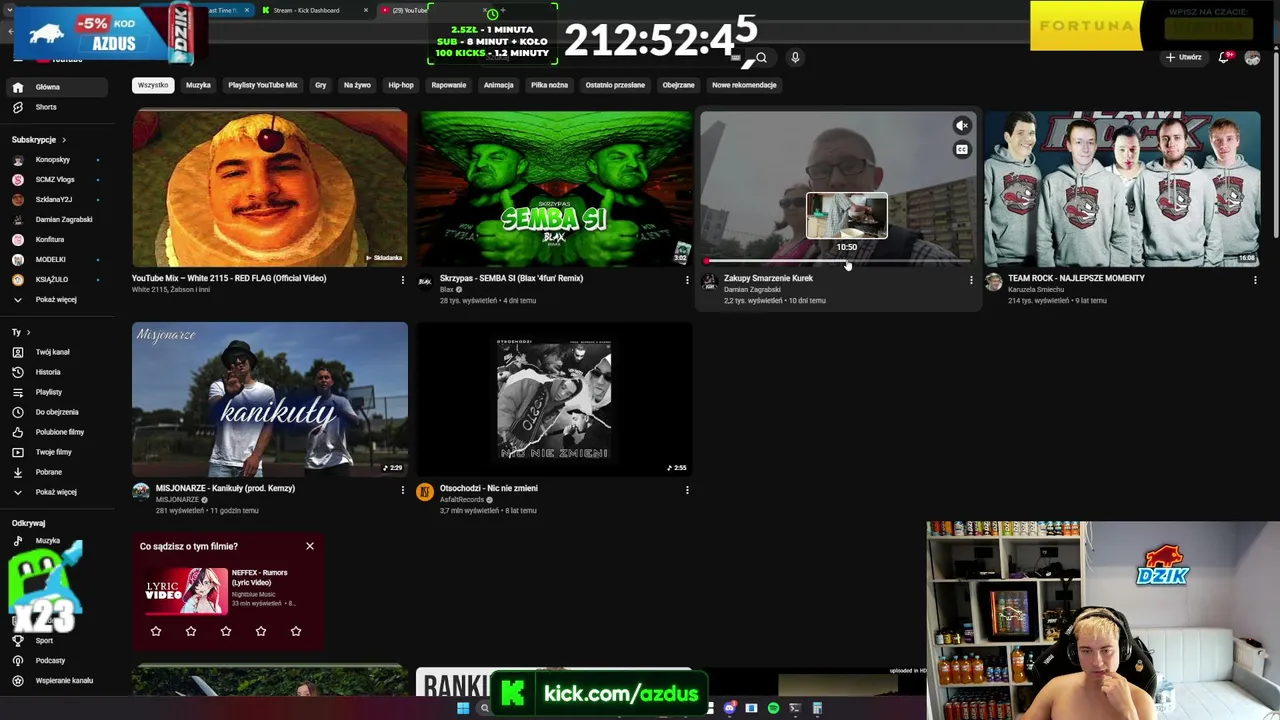Screen dimensions: 1280x720
Task: Open Podcasty in the sidebar
Action: click(55, 660)
